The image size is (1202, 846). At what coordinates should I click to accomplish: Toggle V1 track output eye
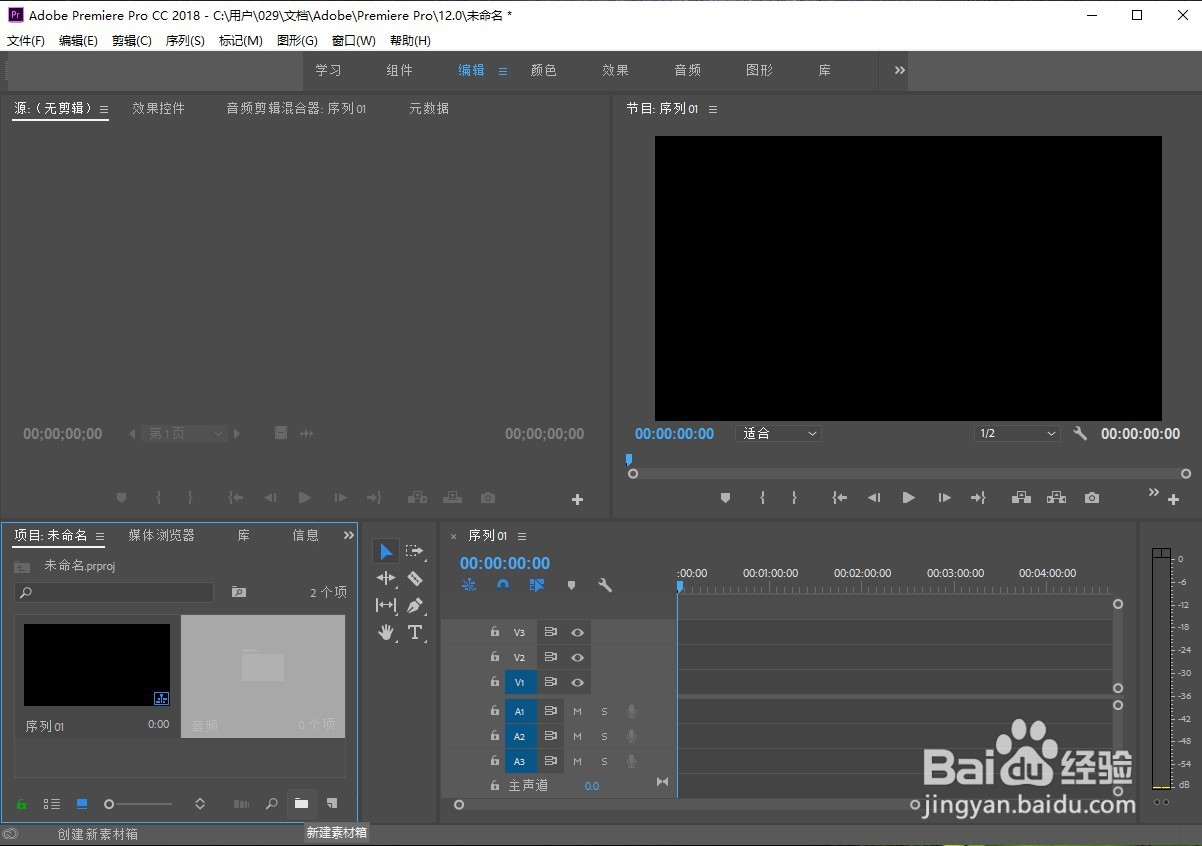(x=577, y=682)
